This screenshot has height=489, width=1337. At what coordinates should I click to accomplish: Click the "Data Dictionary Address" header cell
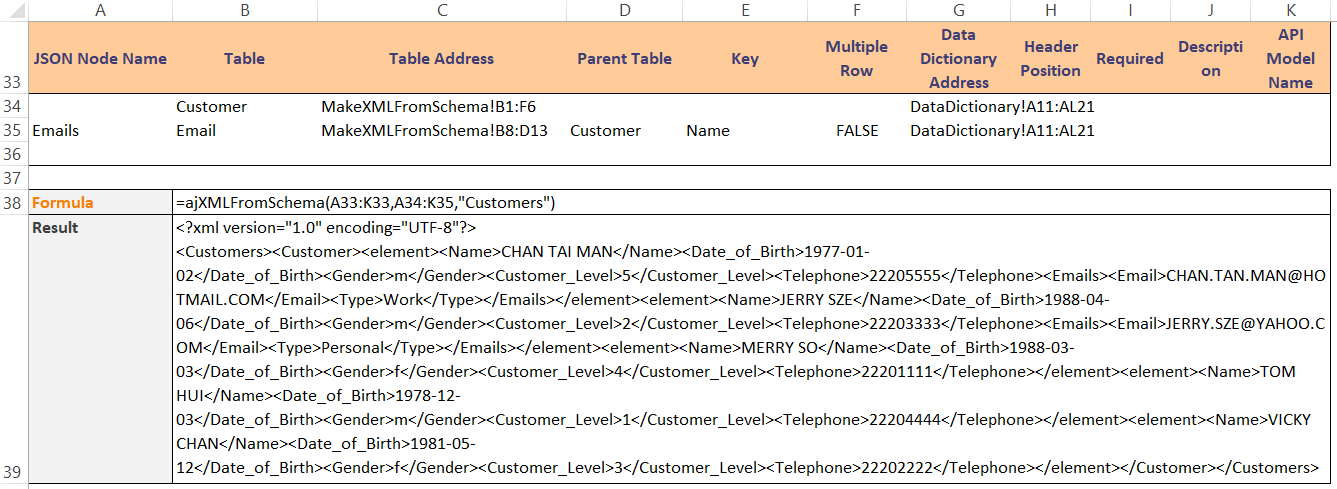[x=958, y=58]
